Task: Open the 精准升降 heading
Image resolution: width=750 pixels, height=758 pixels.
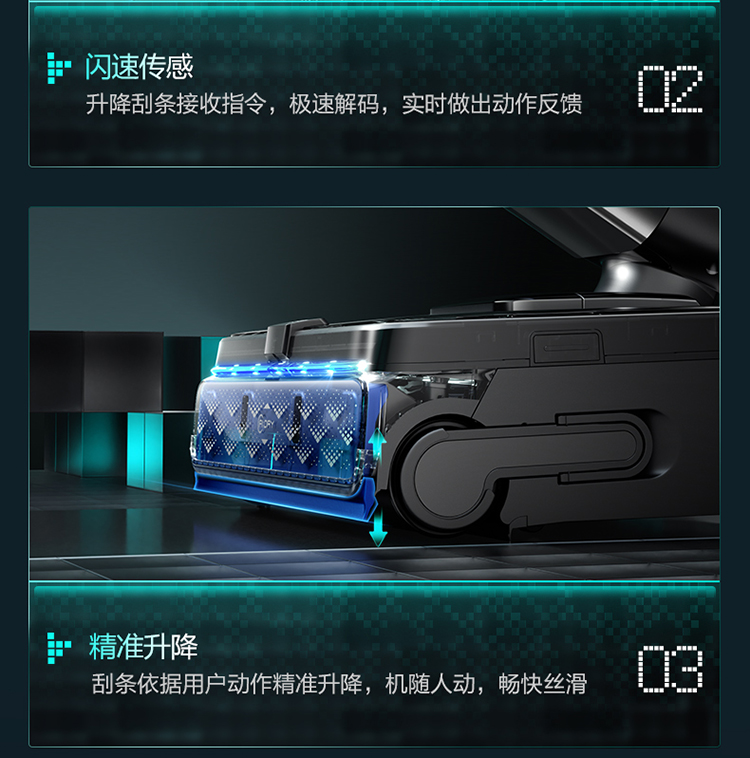Action: [143, 647]
